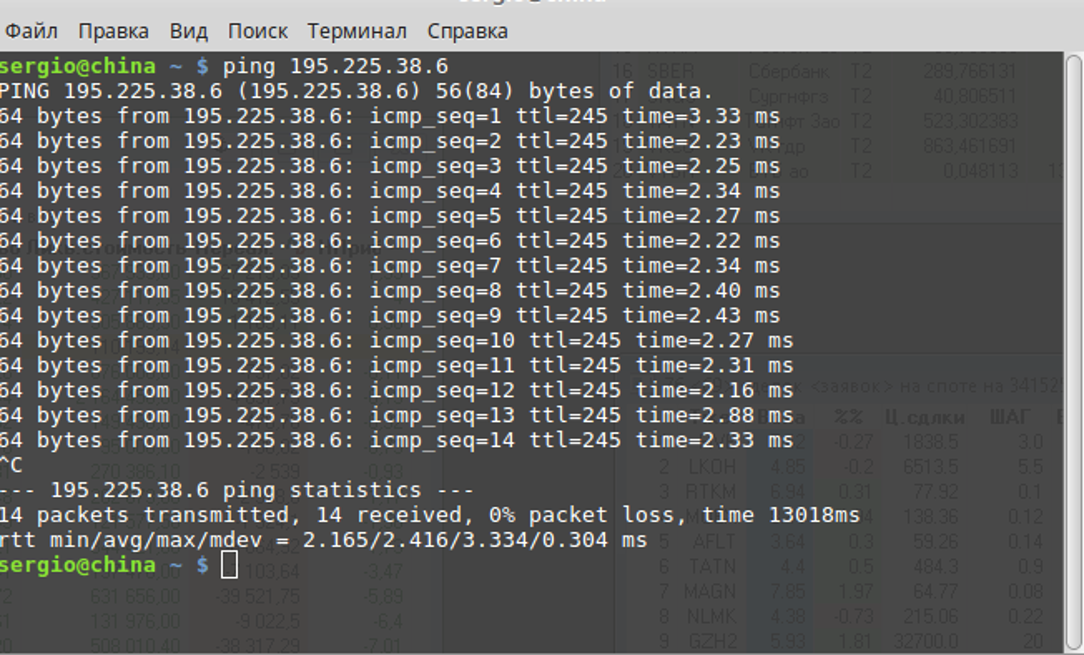Click the ^C interrupt line

[11, 465]
